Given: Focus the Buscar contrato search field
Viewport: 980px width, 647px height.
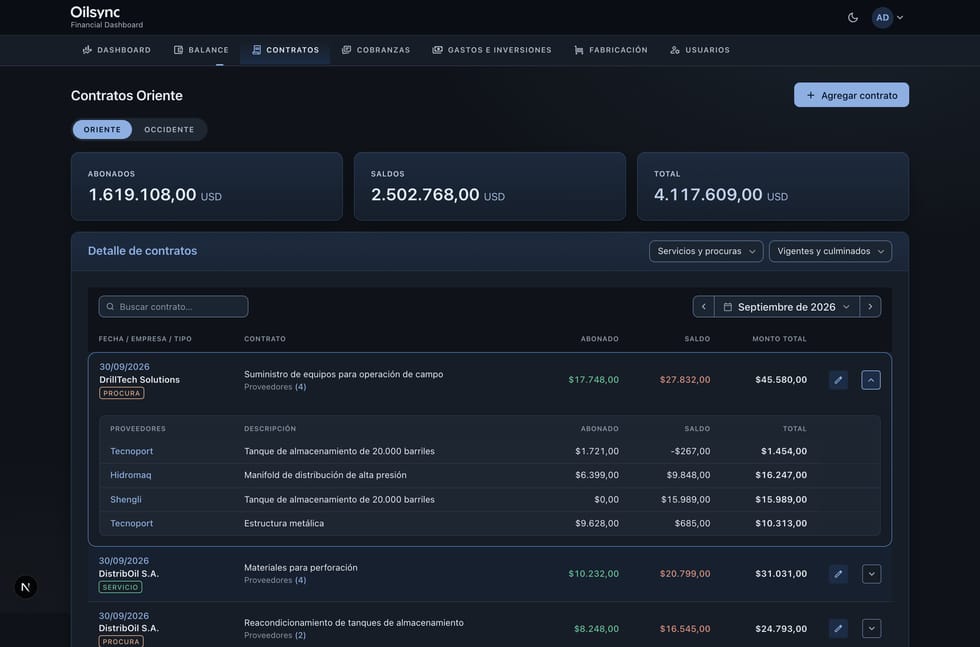Looking at the screenshot, I should click(173, 306).
